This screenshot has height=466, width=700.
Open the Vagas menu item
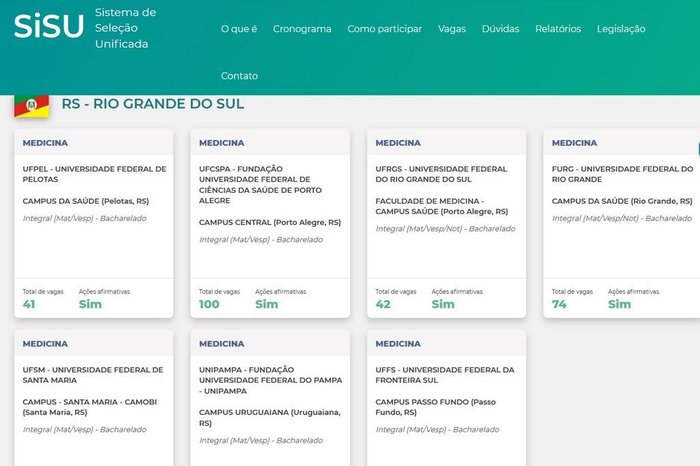tap(452, 29)
